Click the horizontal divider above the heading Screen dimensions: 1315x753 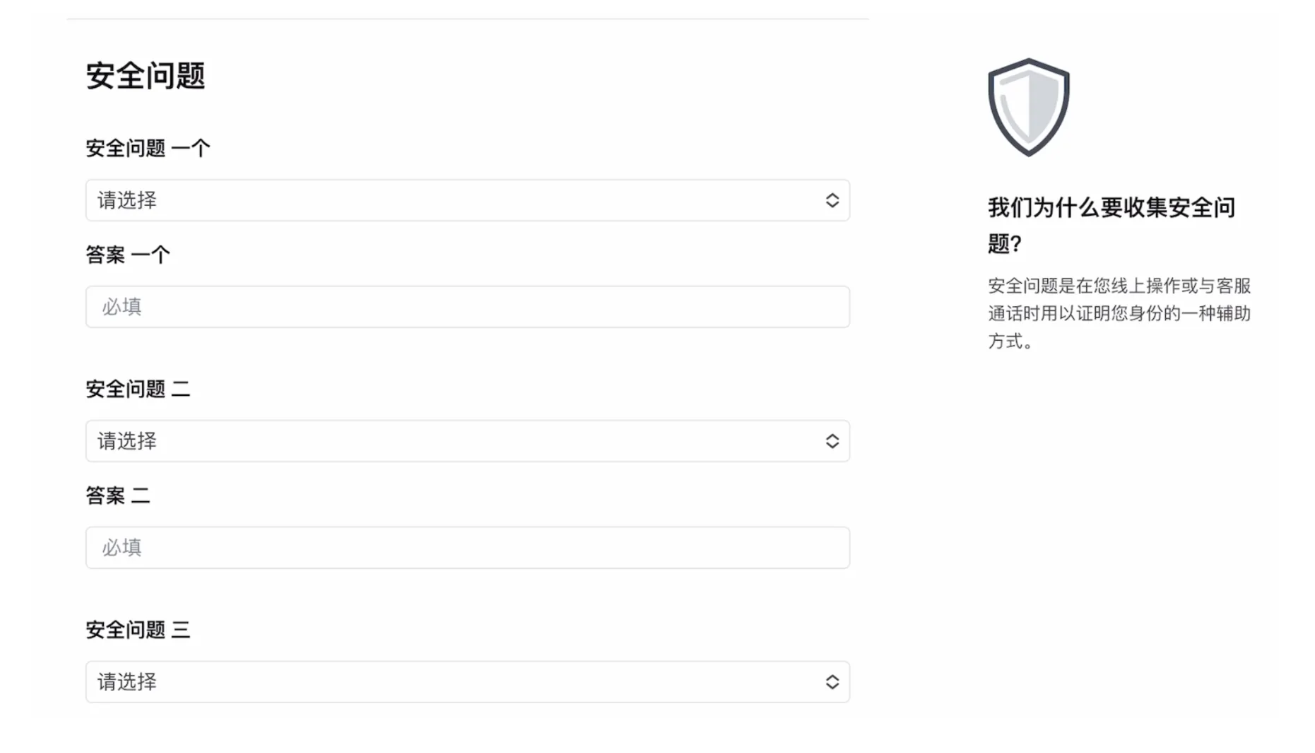tap(467, 19)
